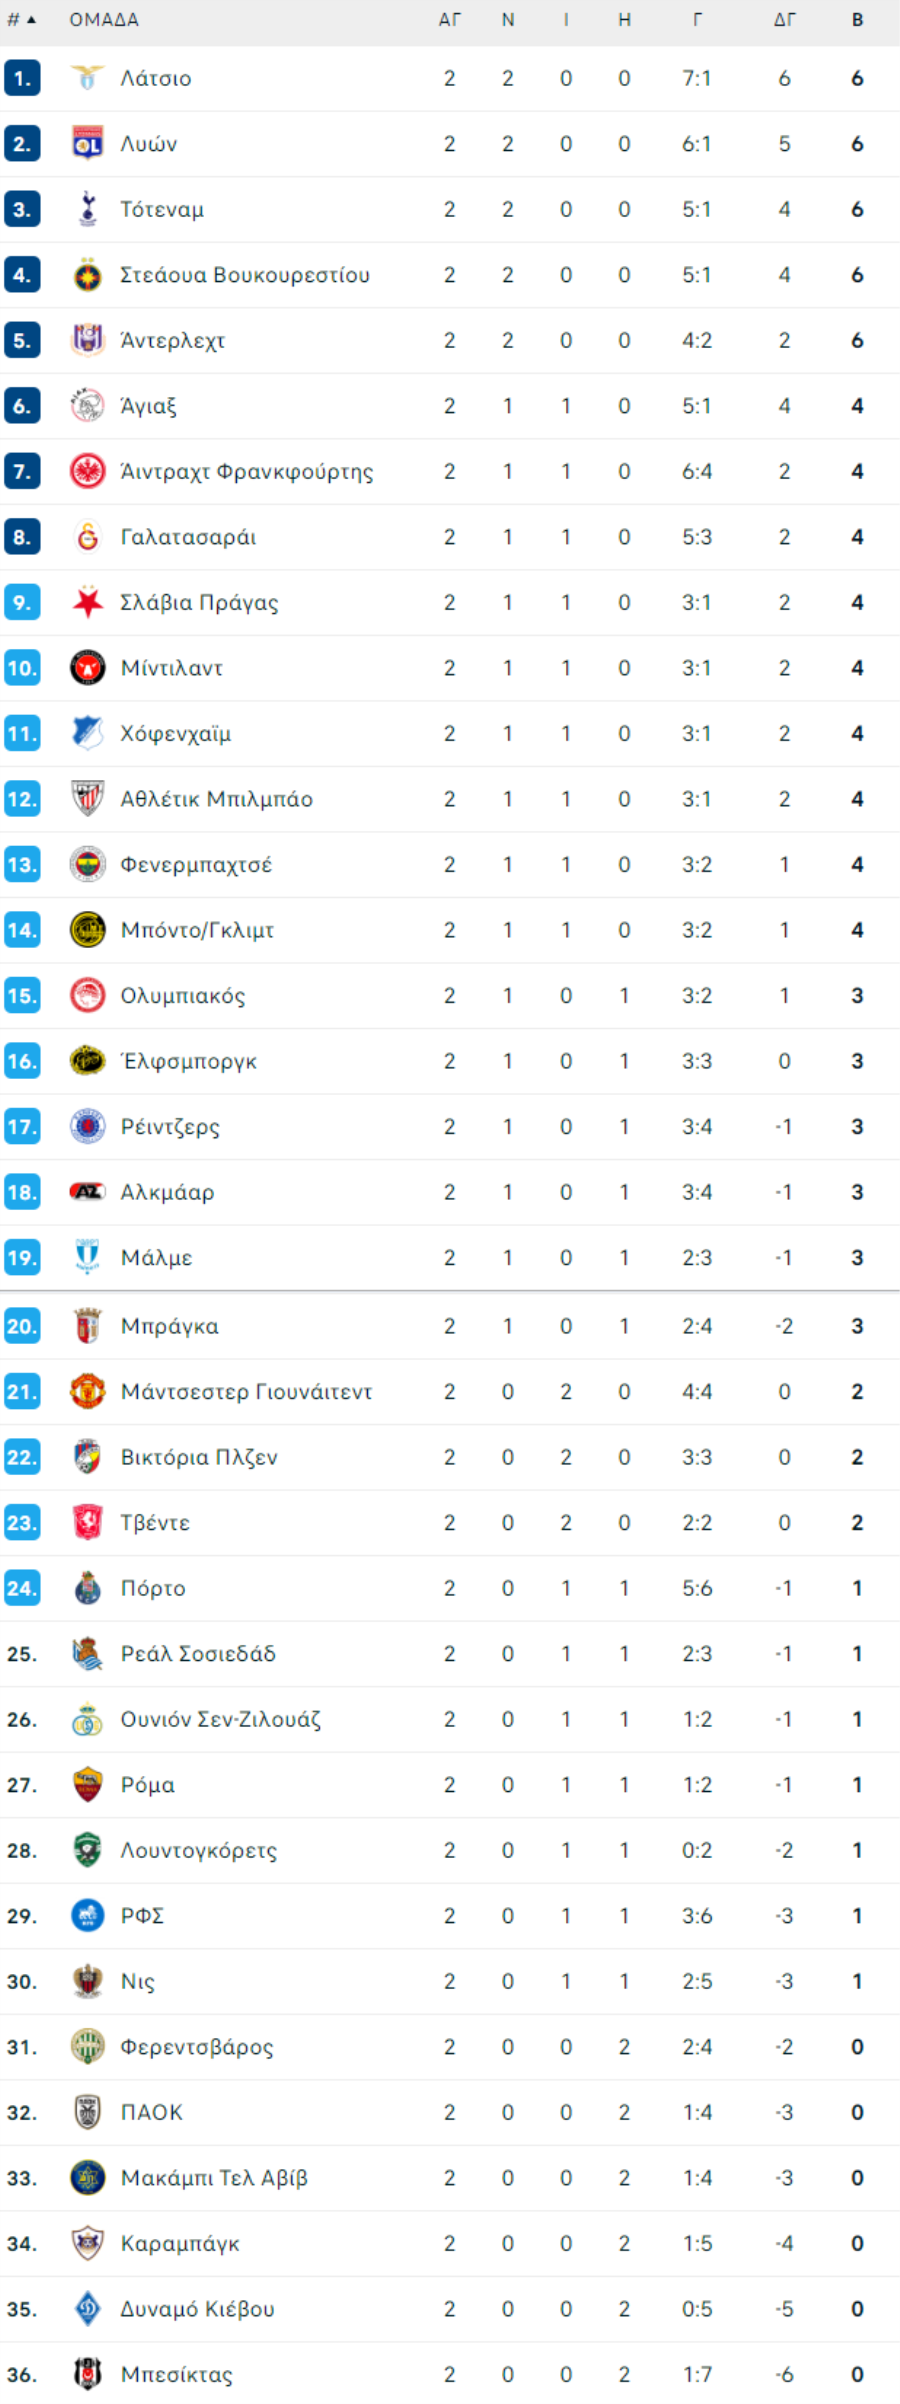The image size is (900, 2404).
Task: Click the Λάτσιο team crest icon
Action: (x=88, y=78)
